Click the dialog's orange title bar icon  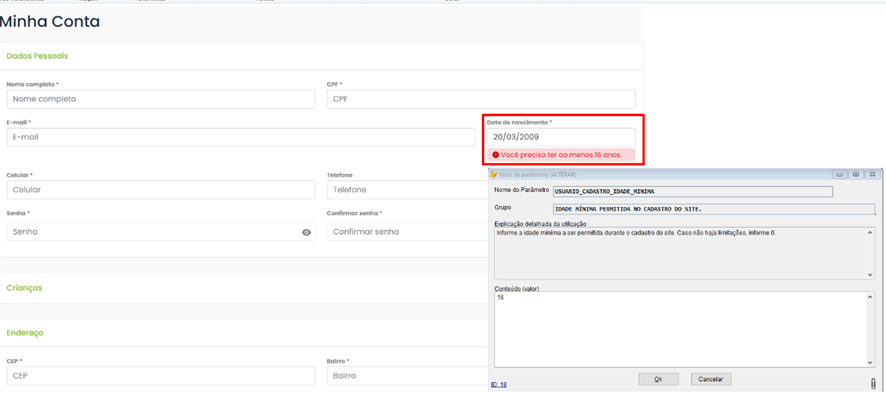493,174
